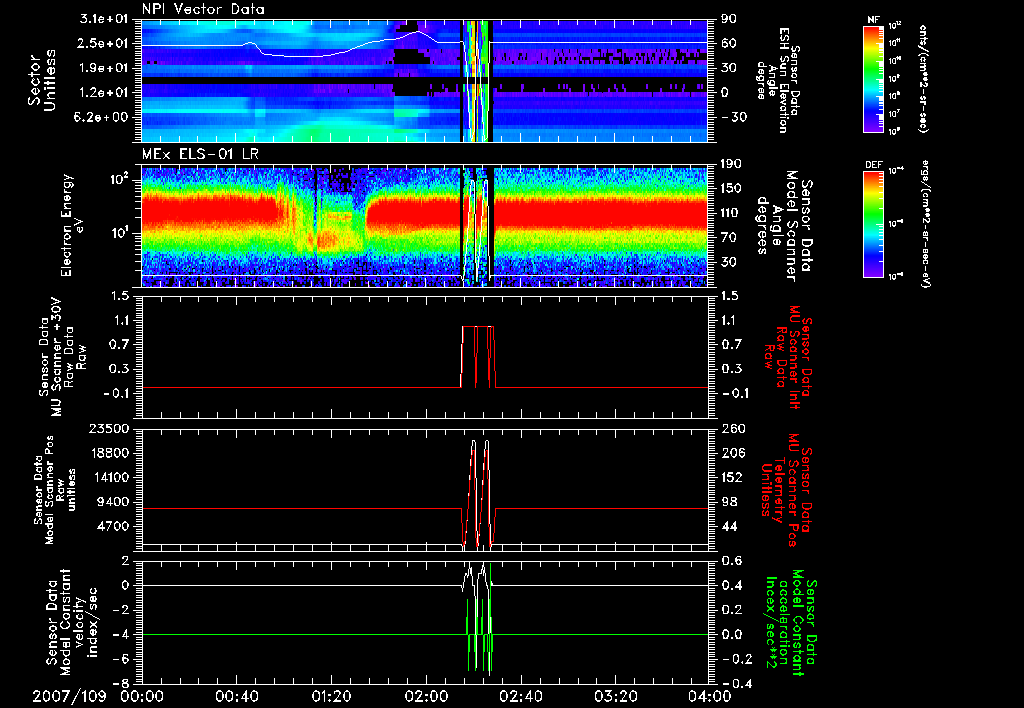Click the "DEF" color bar heading
This screenshot has height=708, width=1024.
(873, 165)
